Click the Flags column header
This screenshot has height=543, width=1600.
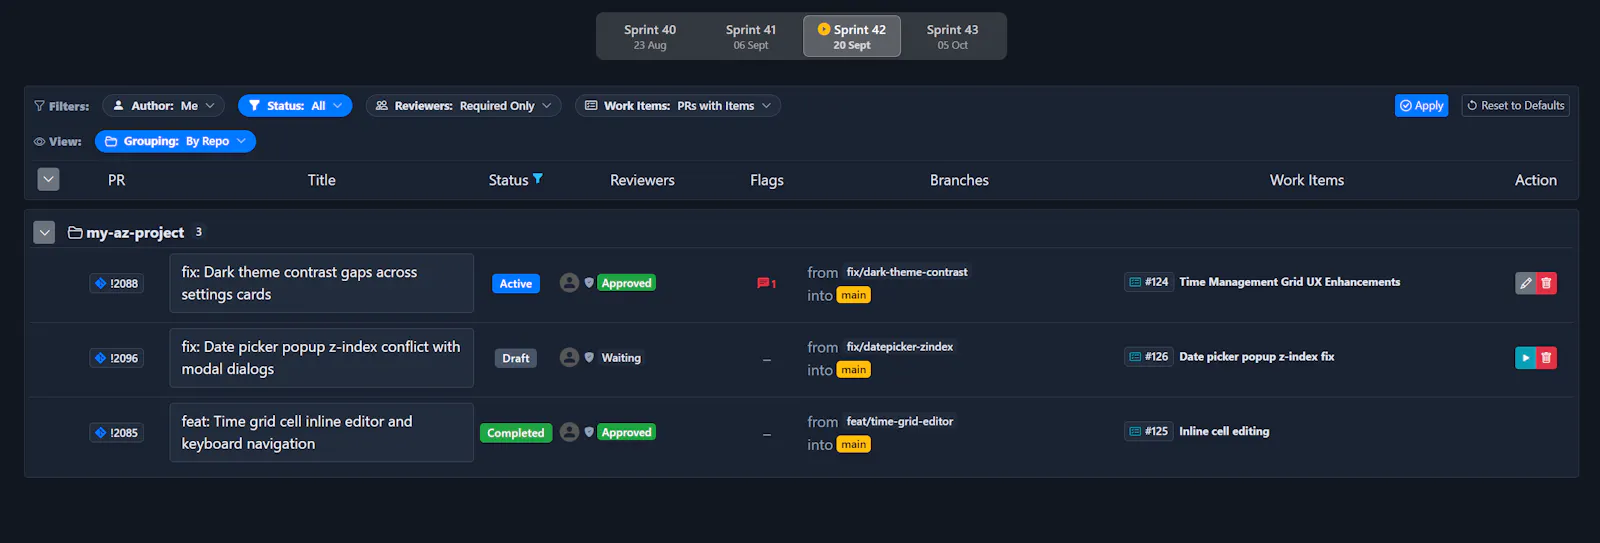click(x=767, y=180)
